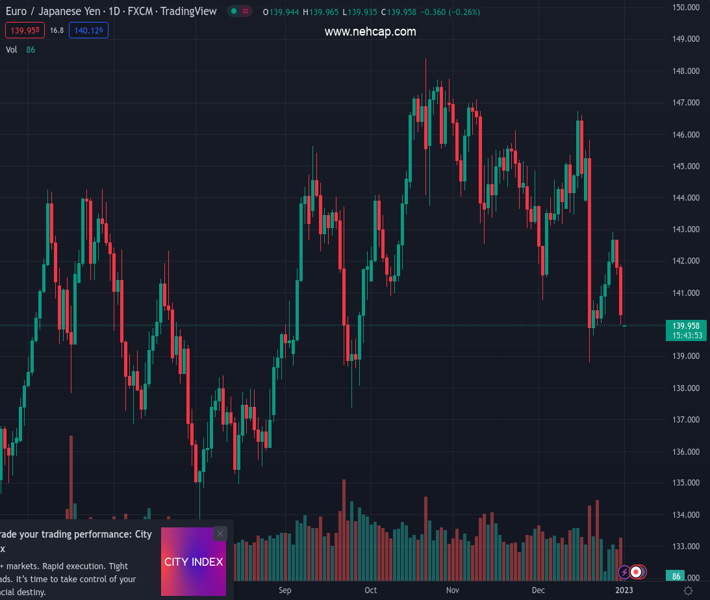
Task: Click the purple lightning bolt event icon
Action: coord(624,572)
